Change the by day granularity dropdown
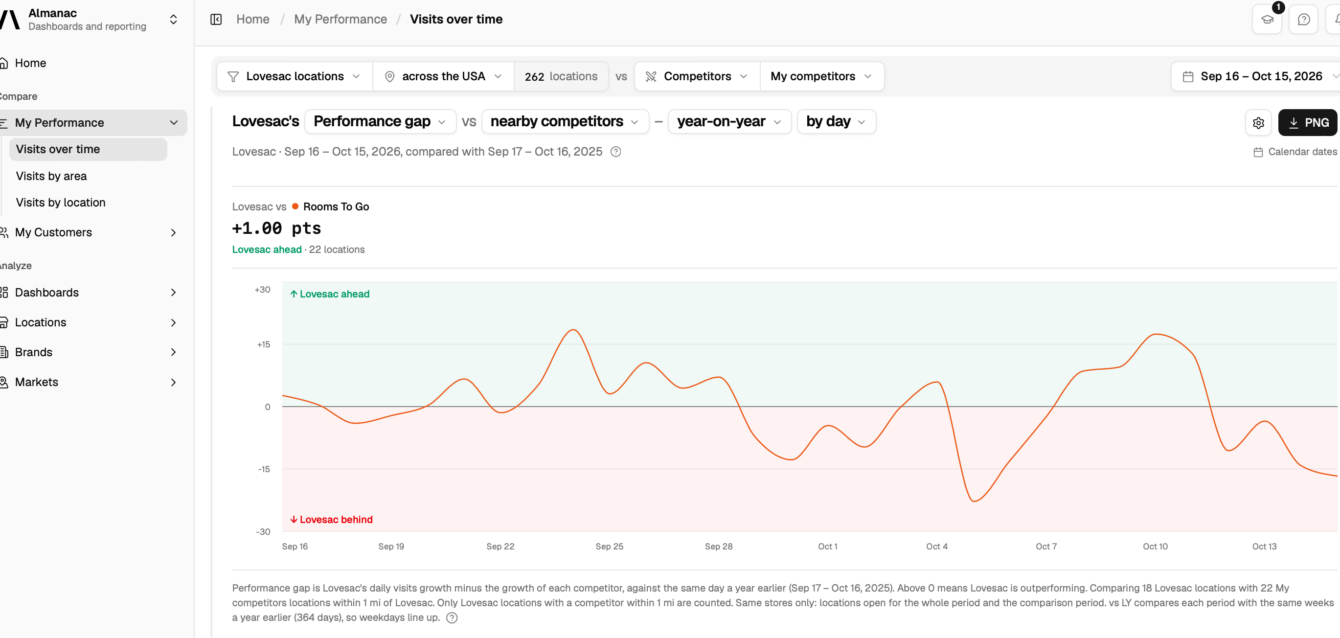The width and height of the screenshot is (1340, 638). click(x=836, y=121)
